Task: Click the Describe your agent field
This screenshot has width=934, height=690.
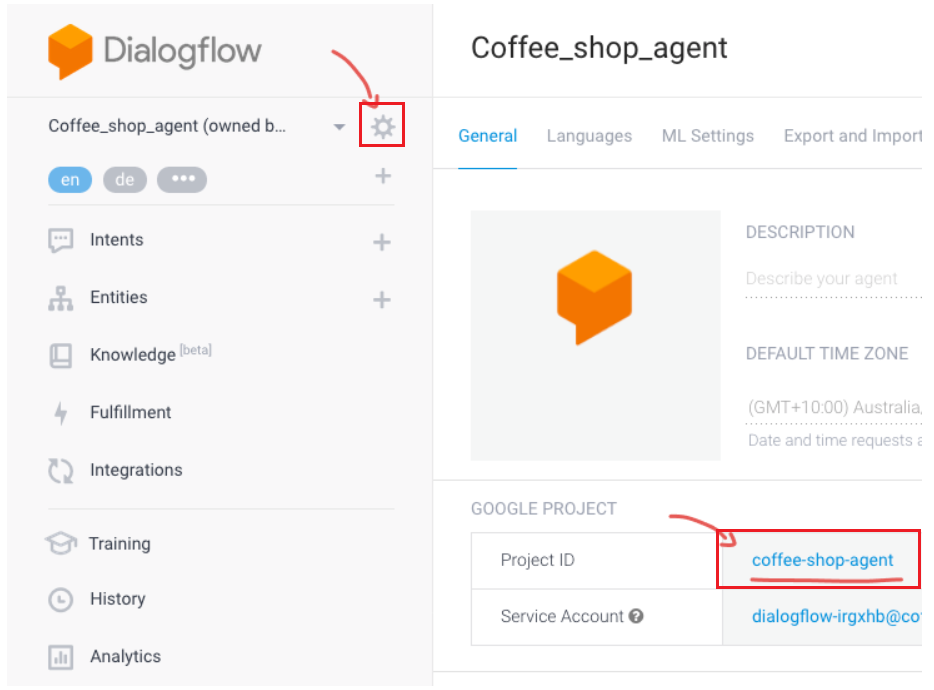Action: tap(834, 279)
